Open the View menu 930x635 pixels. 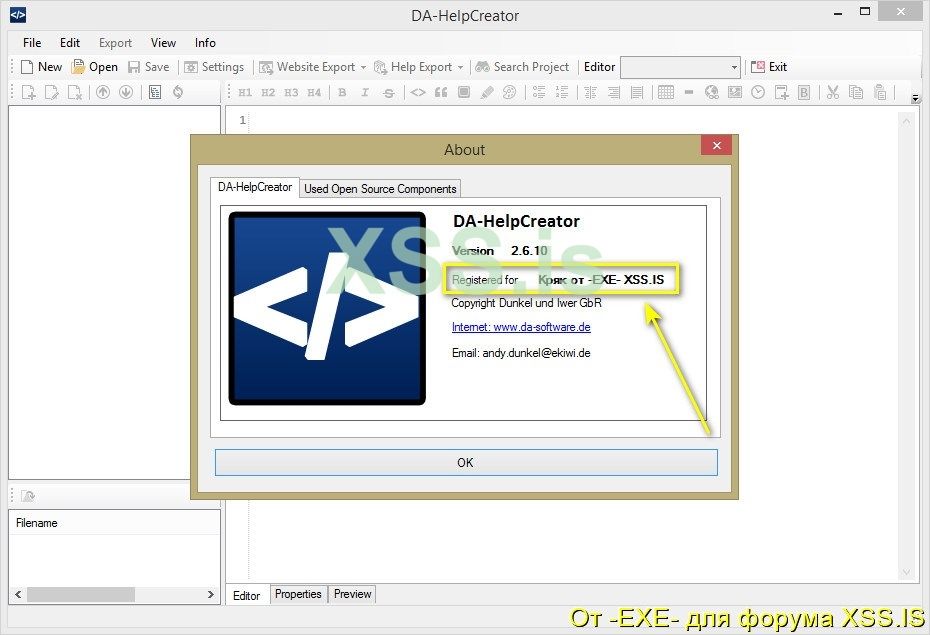tap(163, 43)
